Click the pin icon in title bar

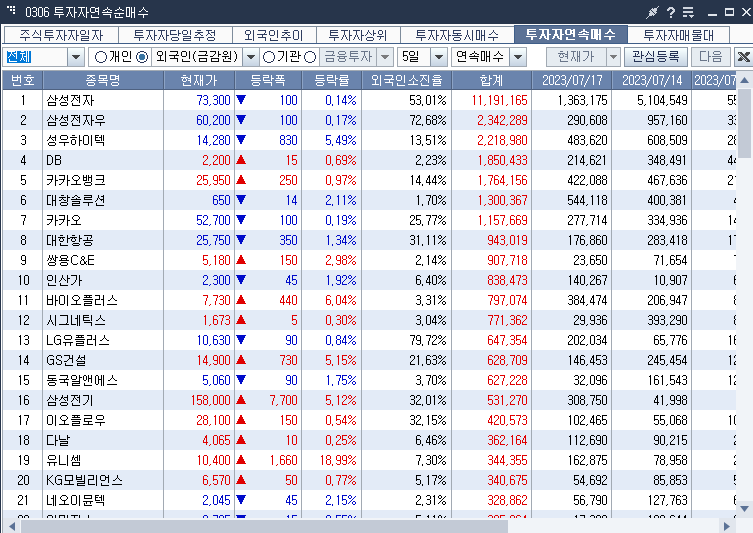click(x=652, y=12)
